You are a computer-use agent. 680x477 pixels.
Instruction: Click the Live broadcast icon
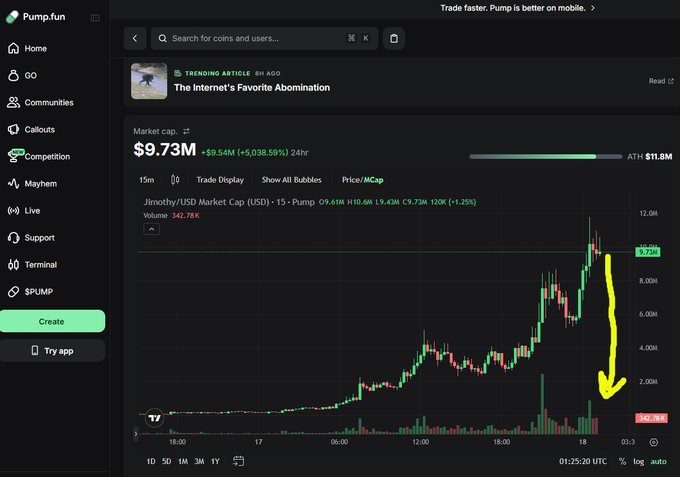pos(13,211)
